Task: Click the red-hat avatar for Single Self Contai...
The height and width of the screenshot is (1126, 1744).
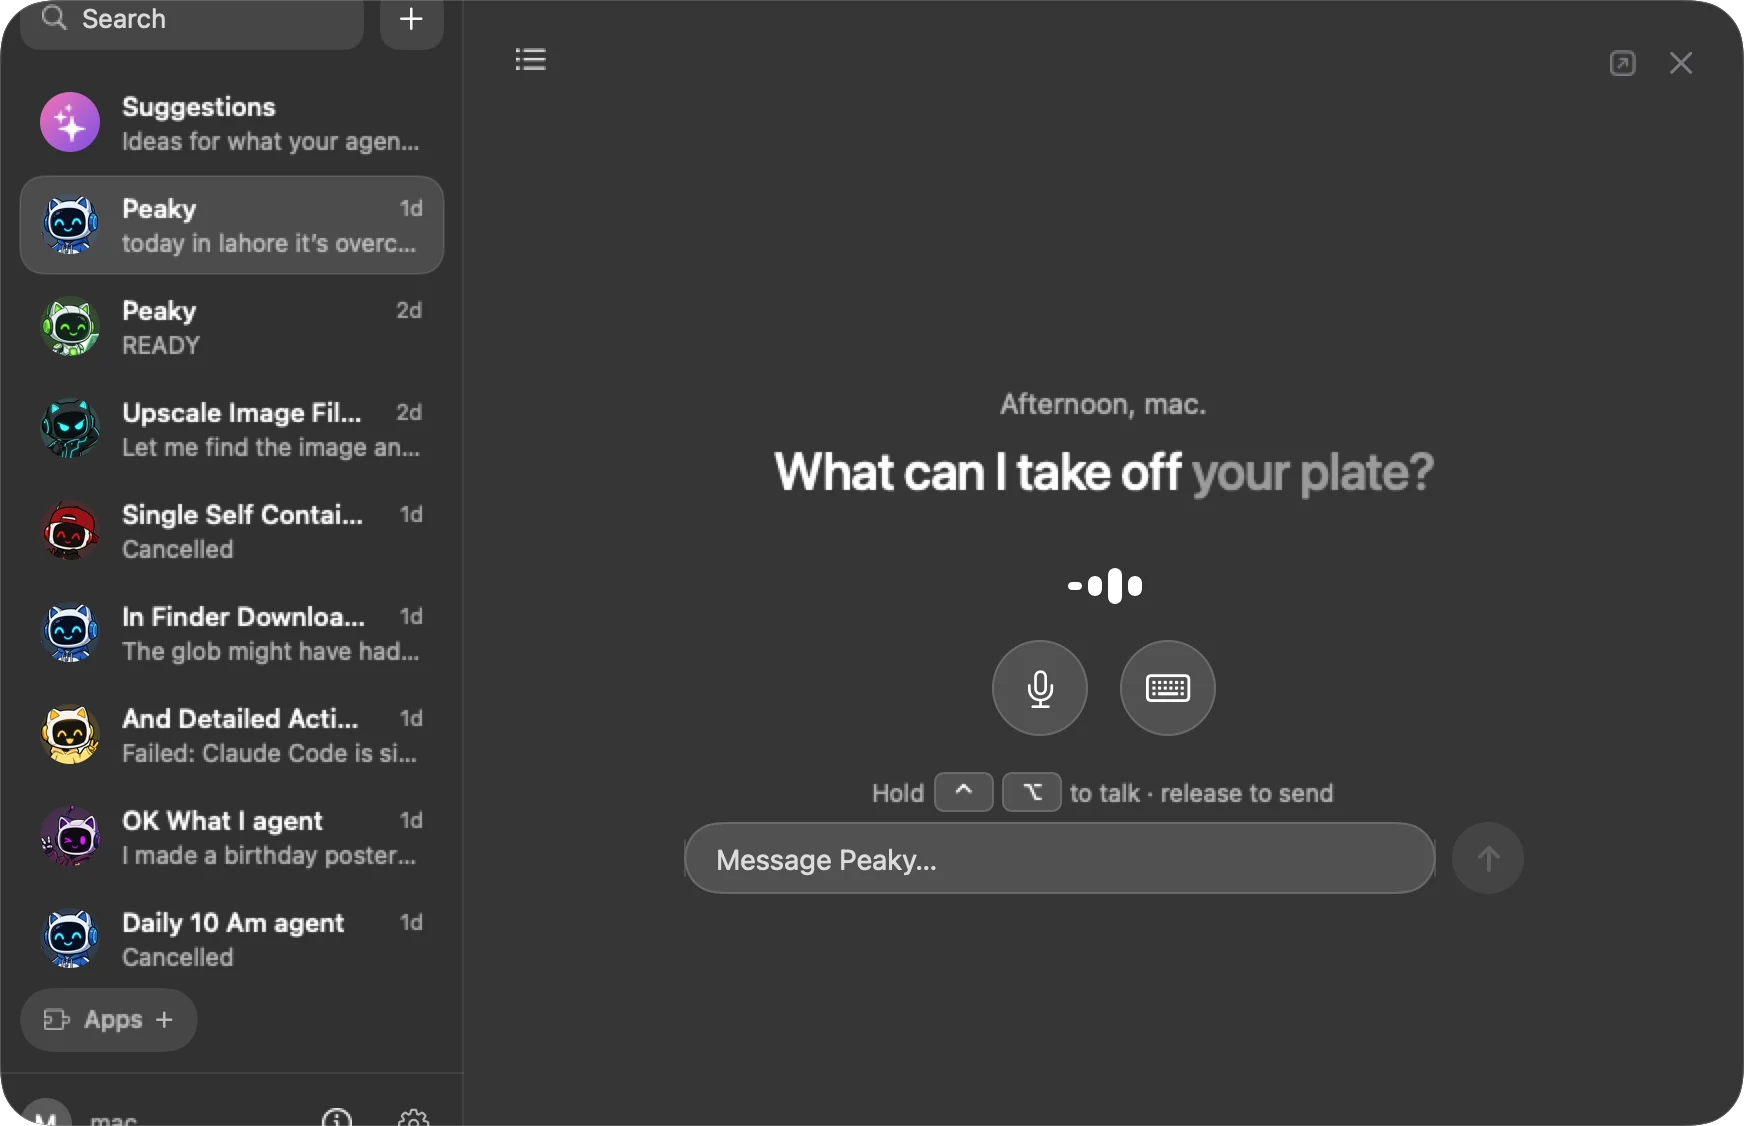Action: (70, 531)
